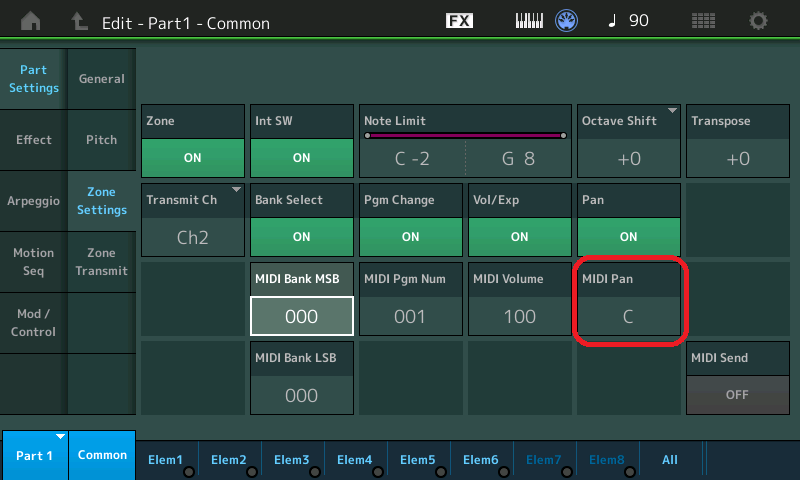
Task: Adjust the Note Limit range bar
Action: pyautogui.click(x=464, y=134)
